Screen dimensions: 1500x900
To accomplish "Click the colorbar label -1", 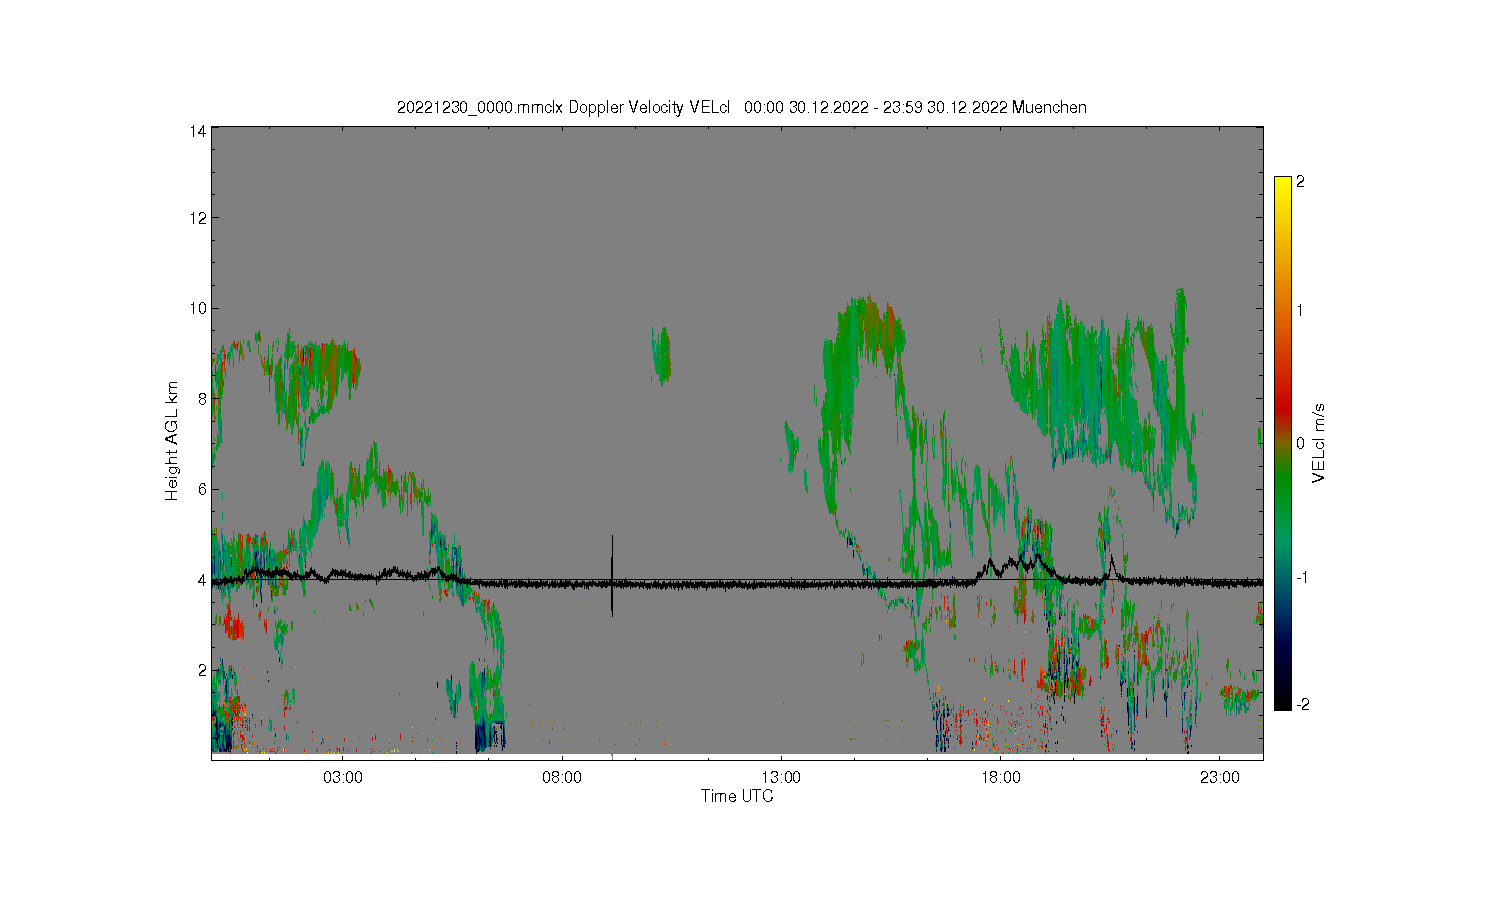I will point(1300,577).
